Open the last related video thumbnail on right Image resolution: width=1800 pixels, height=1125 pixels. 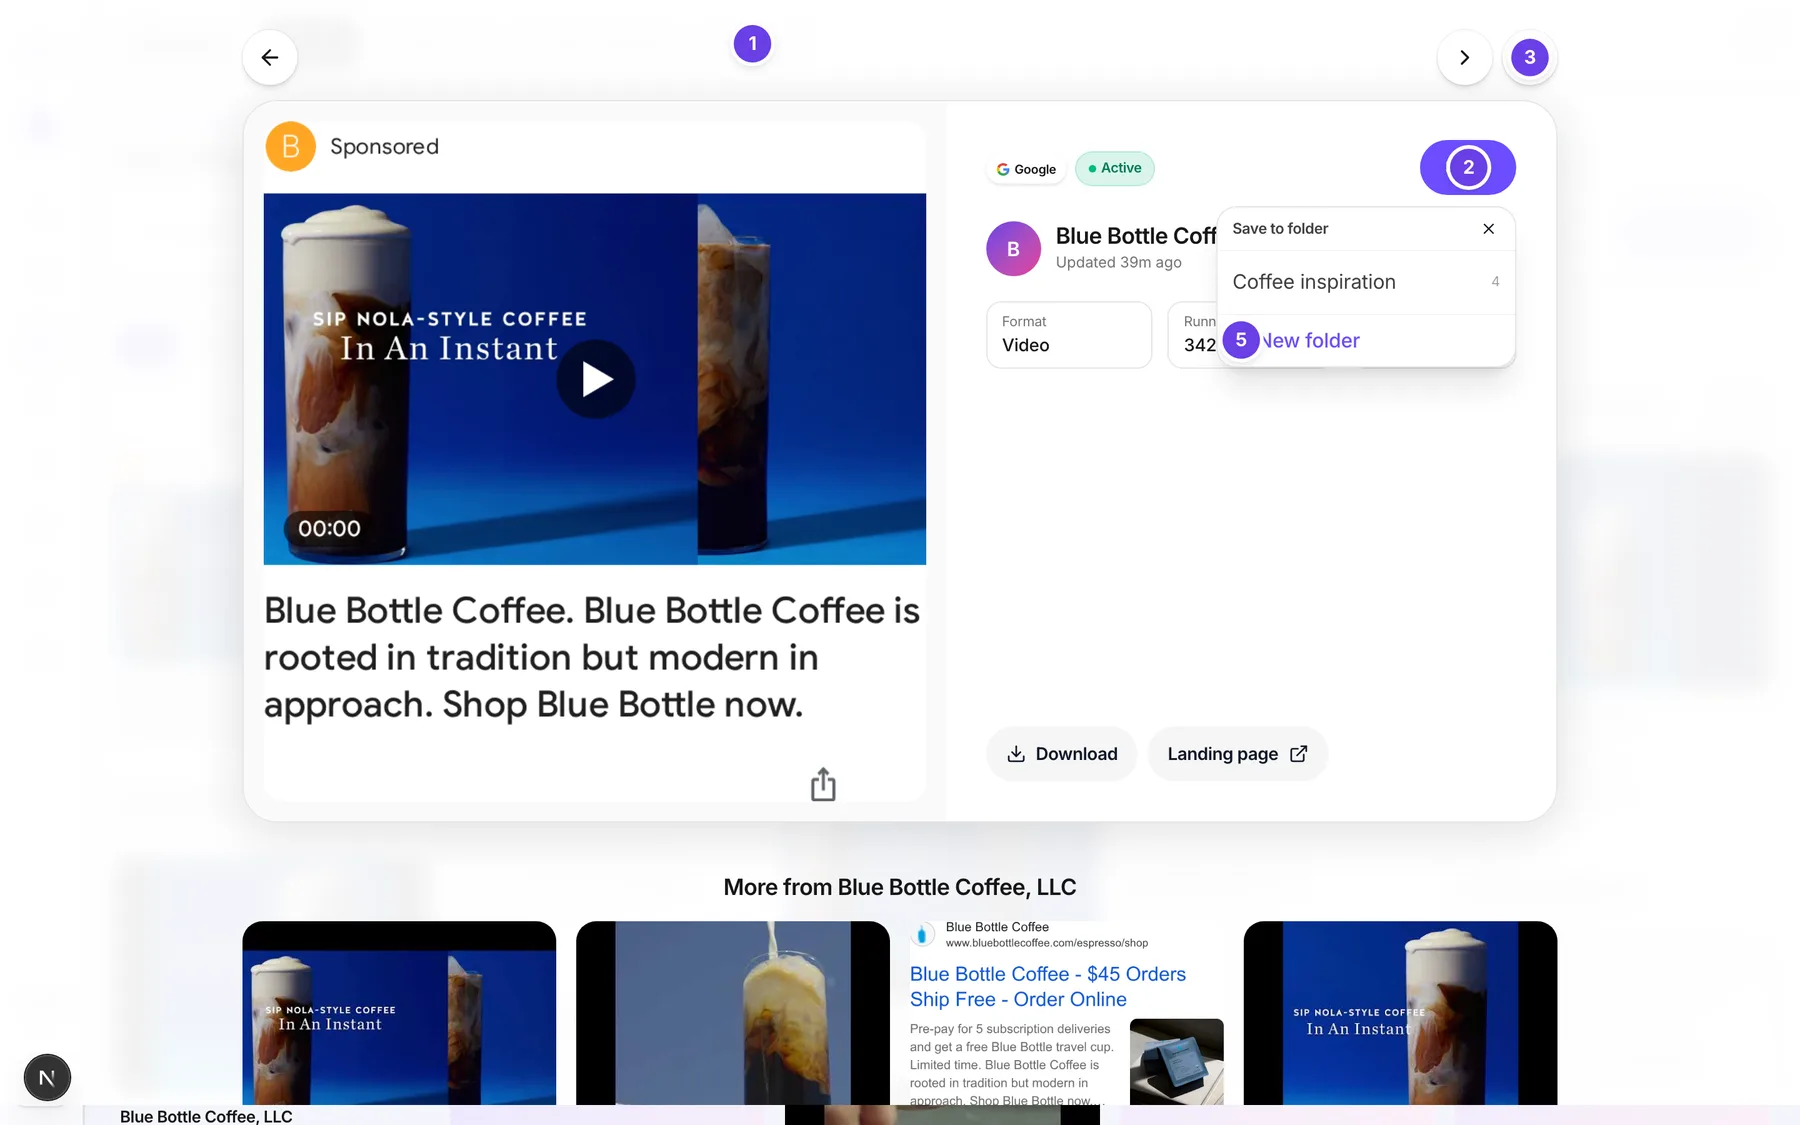[x=1400, y=1013]
